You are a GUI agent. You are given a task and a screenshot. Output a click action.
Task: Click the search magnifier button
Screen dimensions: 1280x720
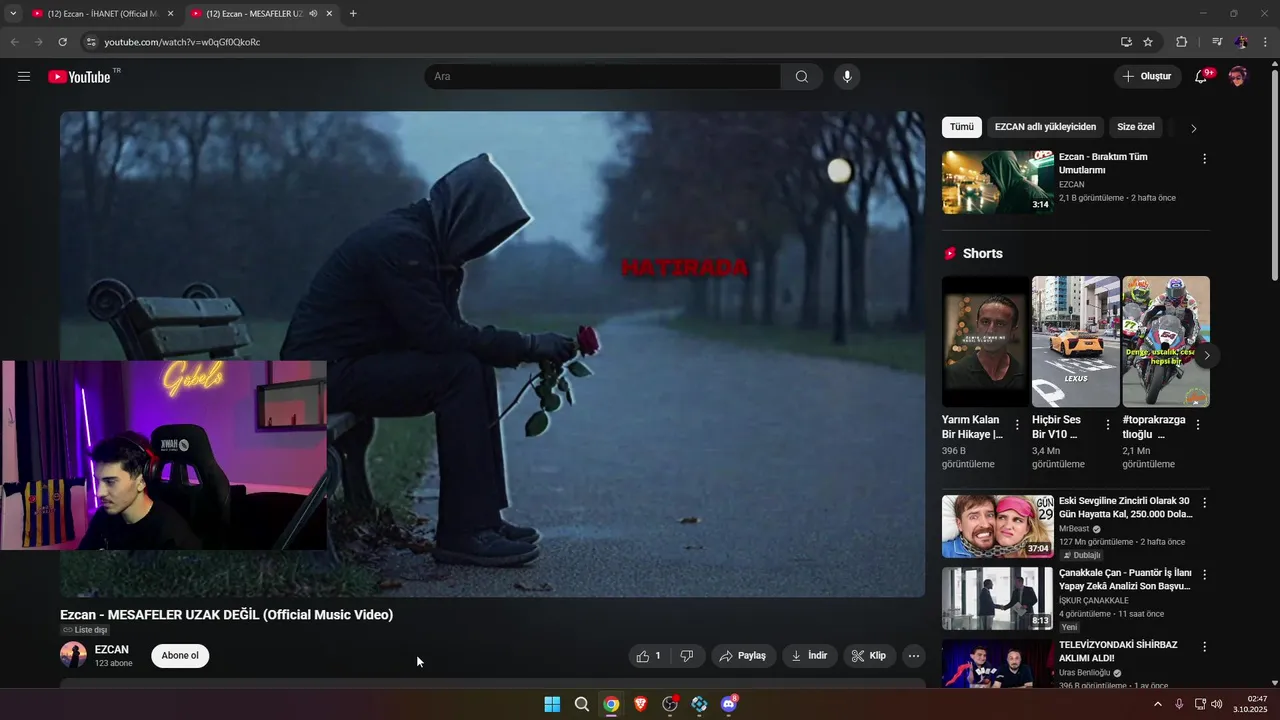tap(802, 77)
